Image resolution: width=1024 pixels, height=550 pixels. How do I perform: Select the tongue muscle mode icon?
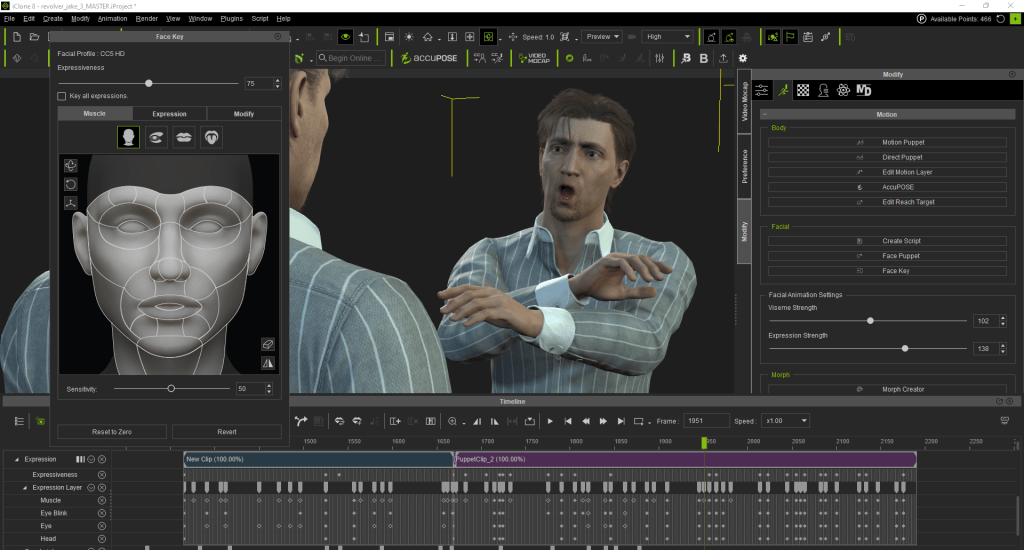(x=212, y=137)
